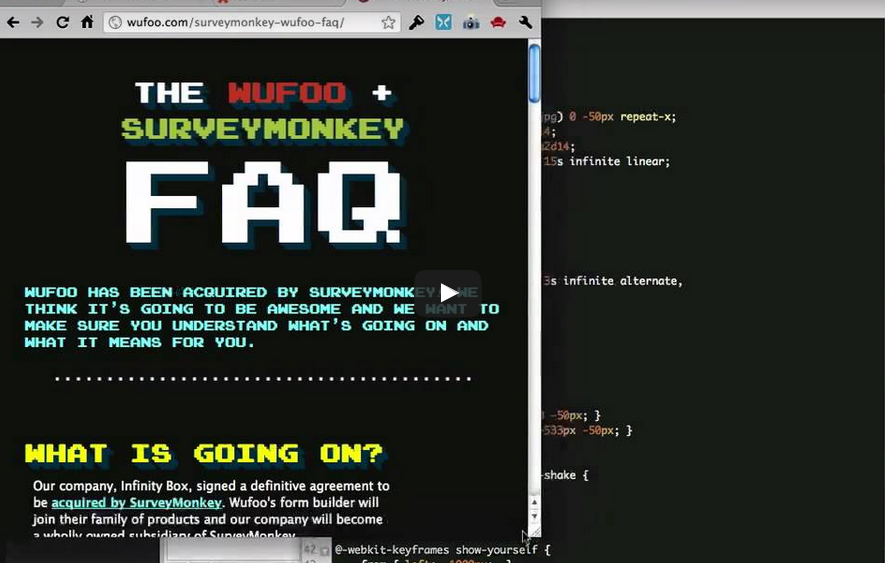
Task: Click the scrollbar down arrow
Action: (x=534, y=516)
